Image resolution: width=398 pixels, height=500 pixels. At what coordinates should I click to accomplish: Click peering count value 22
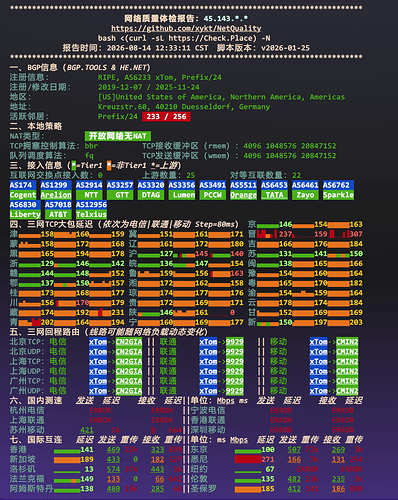click(297, 175)
